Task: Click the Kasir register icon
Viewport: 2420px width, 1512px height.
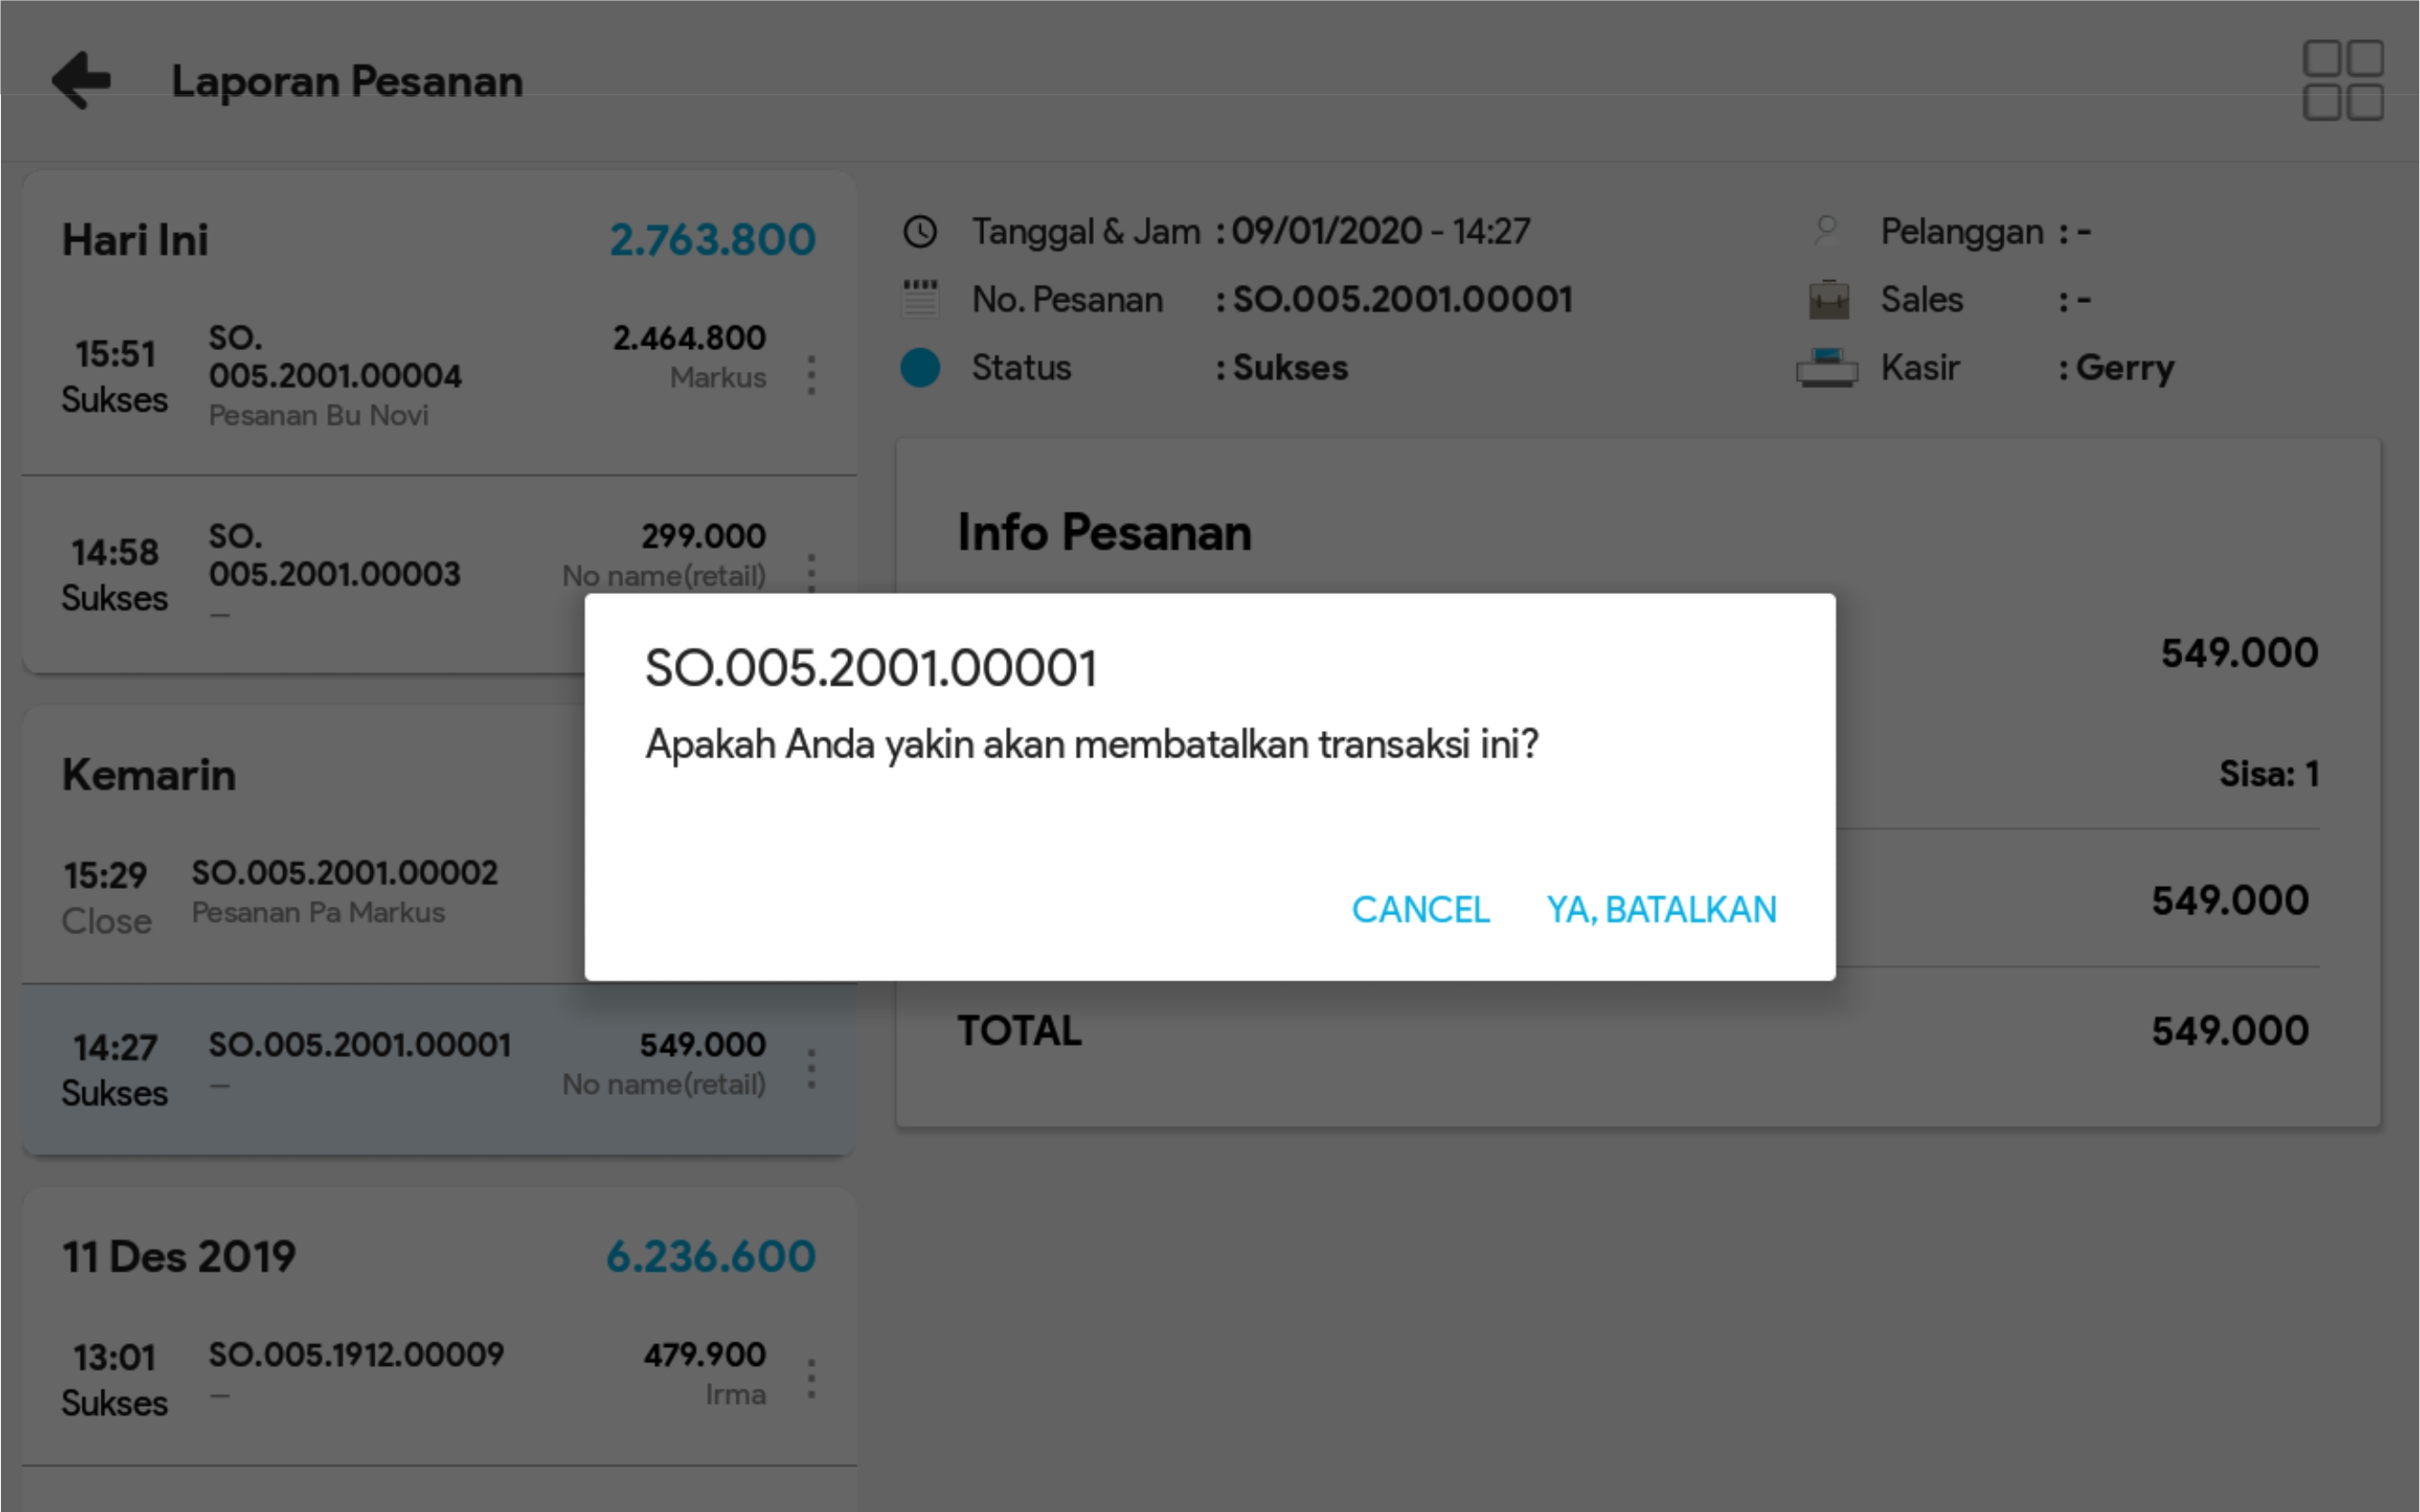Action: point(1826,368)
